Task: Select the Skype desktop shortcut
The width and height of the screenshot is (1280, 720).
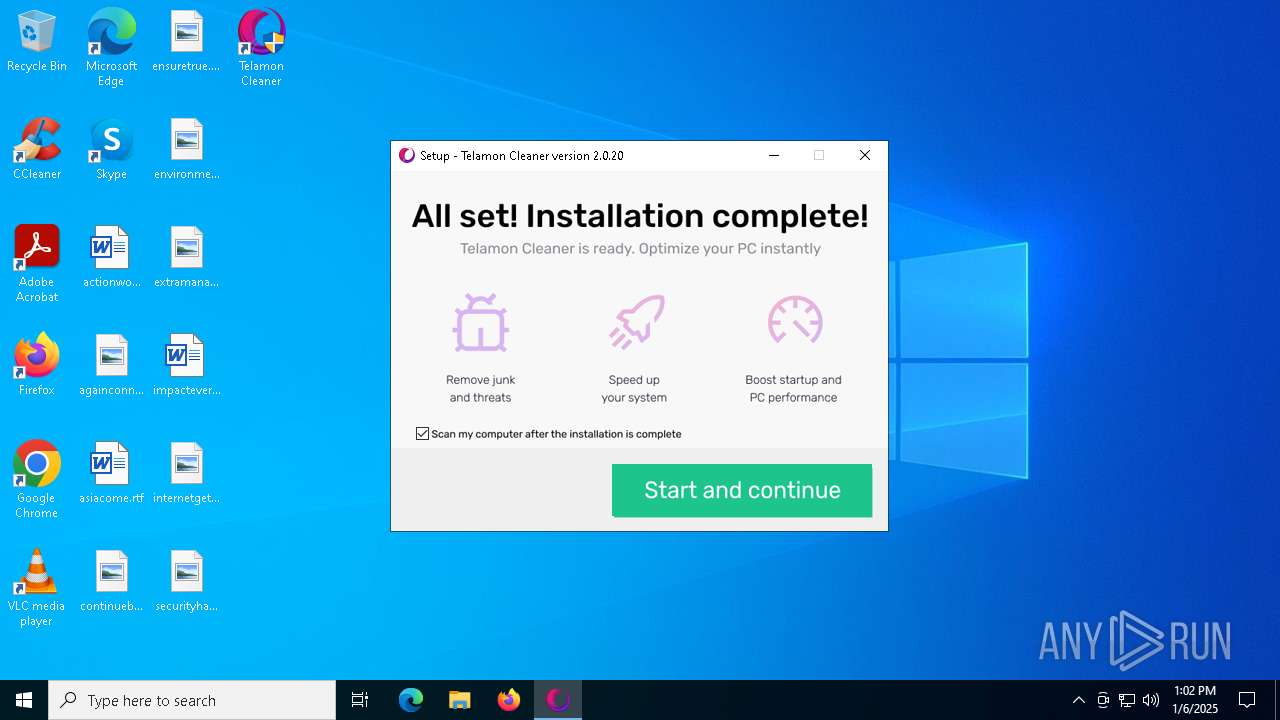Action: tap(111, 150)
